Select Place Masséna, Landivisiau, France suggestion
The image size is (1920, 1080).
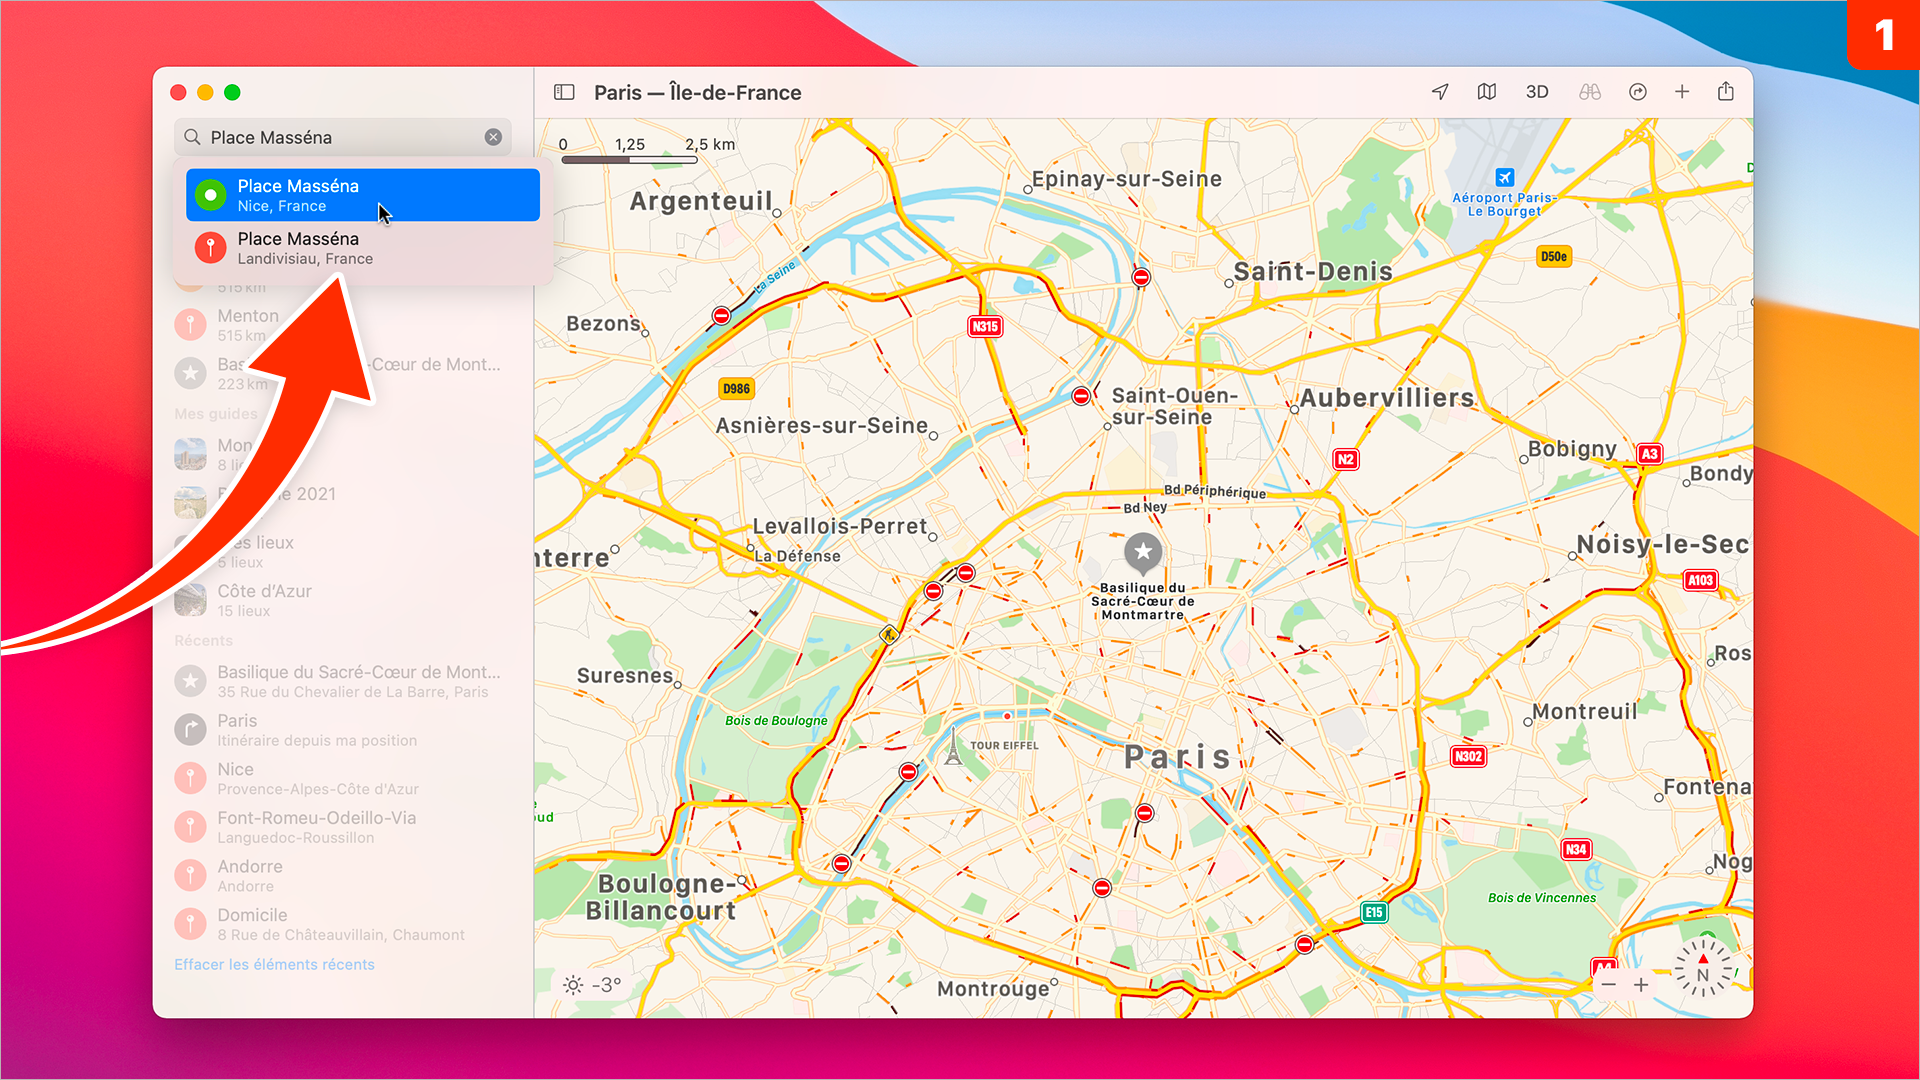(363, 248)
